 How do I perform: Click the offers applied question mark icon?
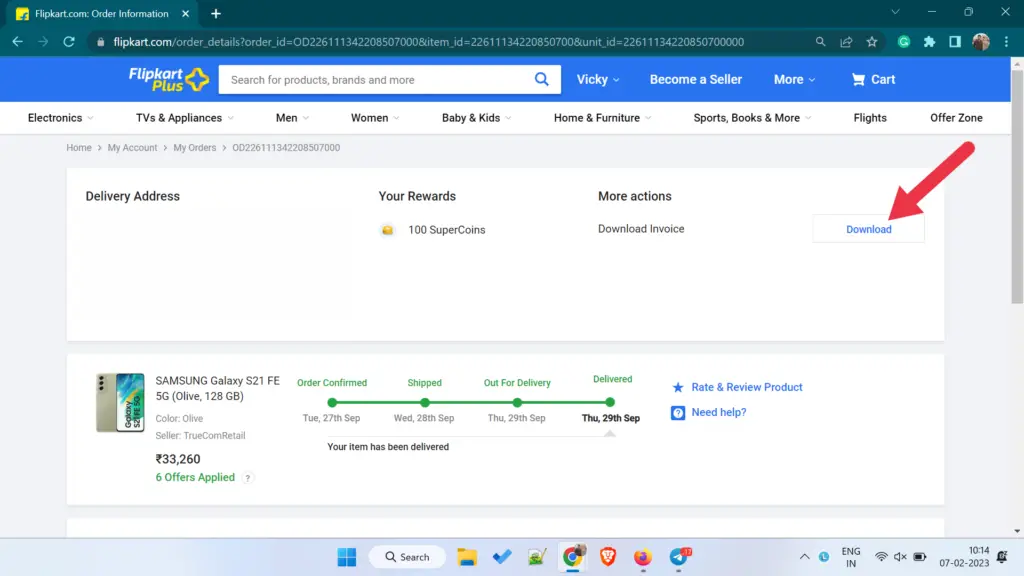248,477
